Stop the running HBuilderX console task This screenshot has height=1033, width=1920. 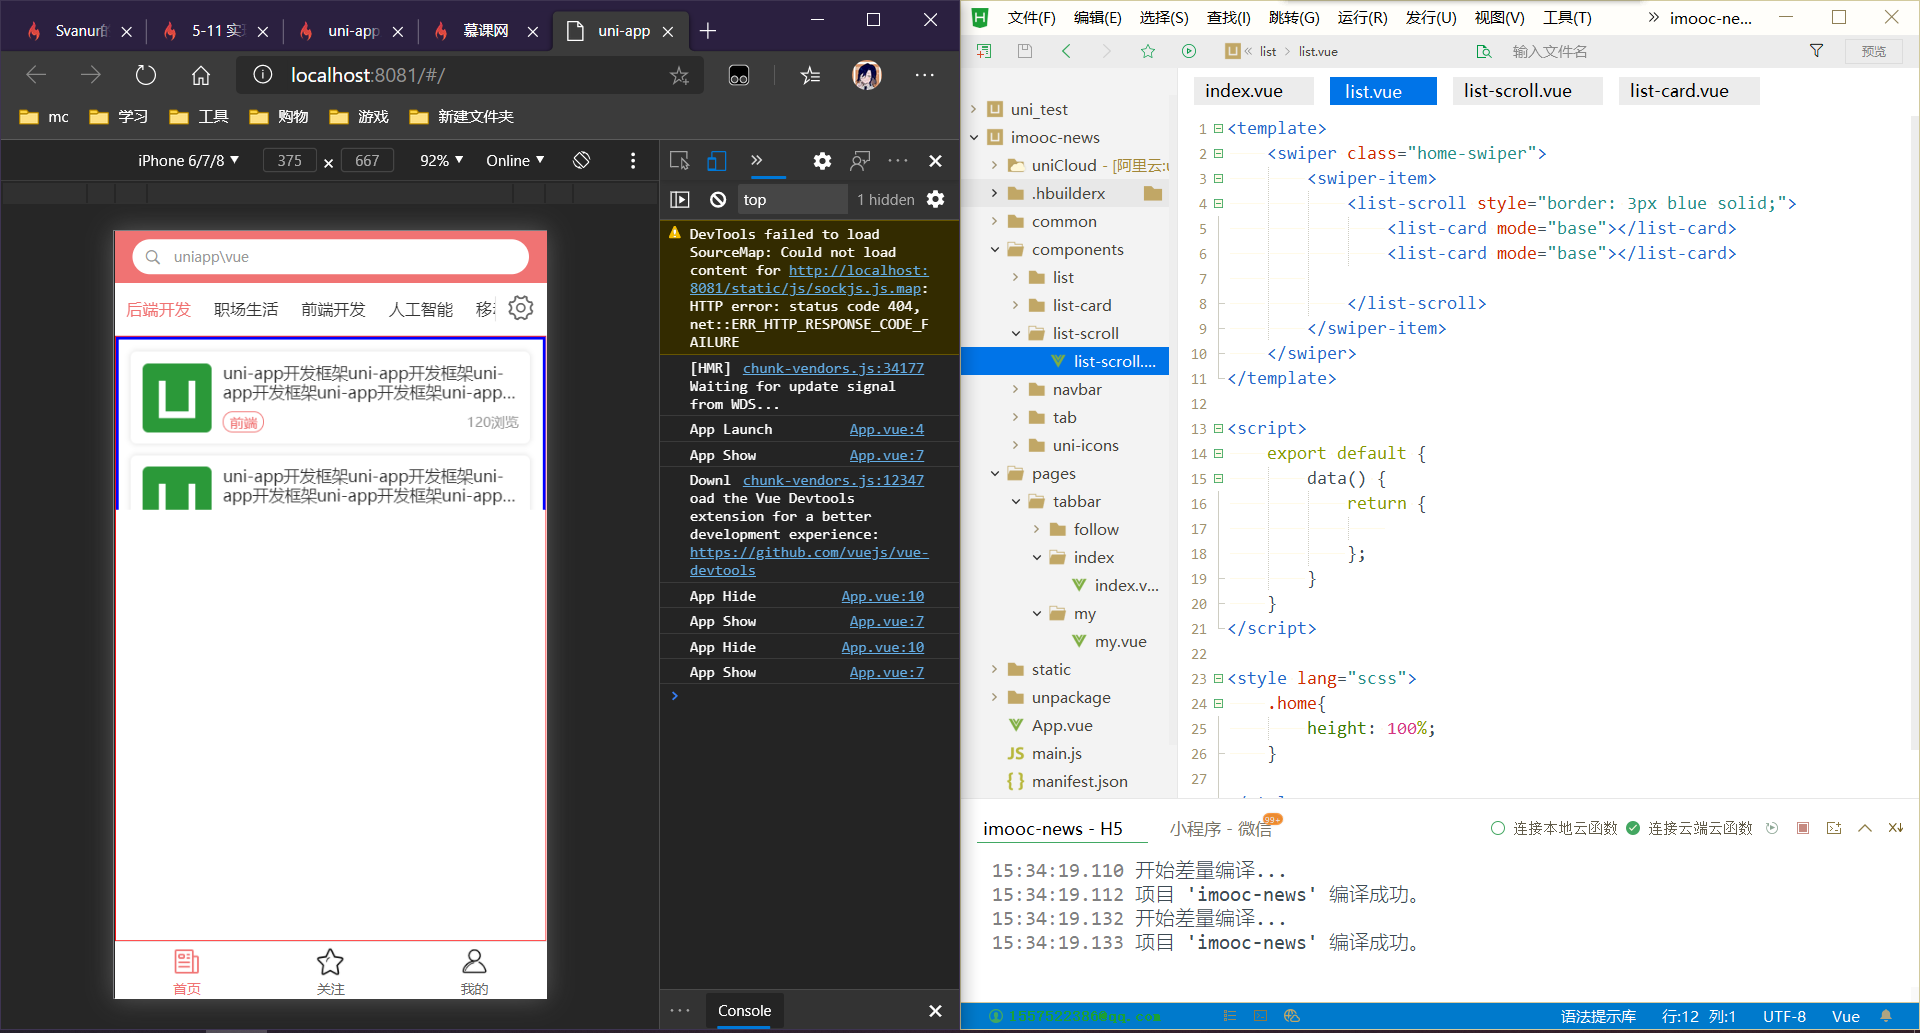(1803, 828)
